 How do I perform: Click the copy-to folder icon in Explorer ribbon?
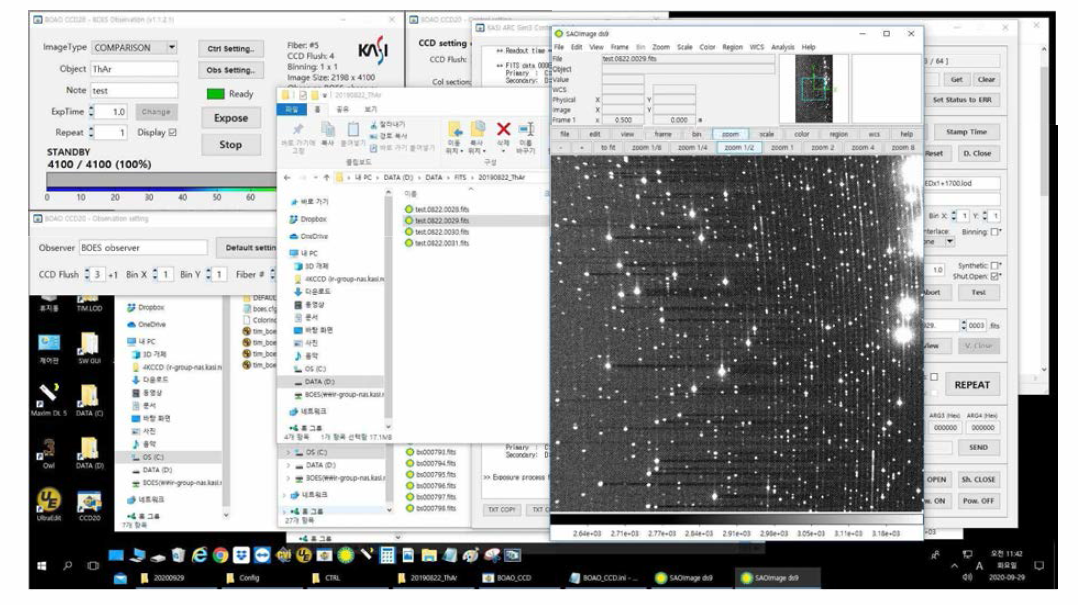pos(477,129)
